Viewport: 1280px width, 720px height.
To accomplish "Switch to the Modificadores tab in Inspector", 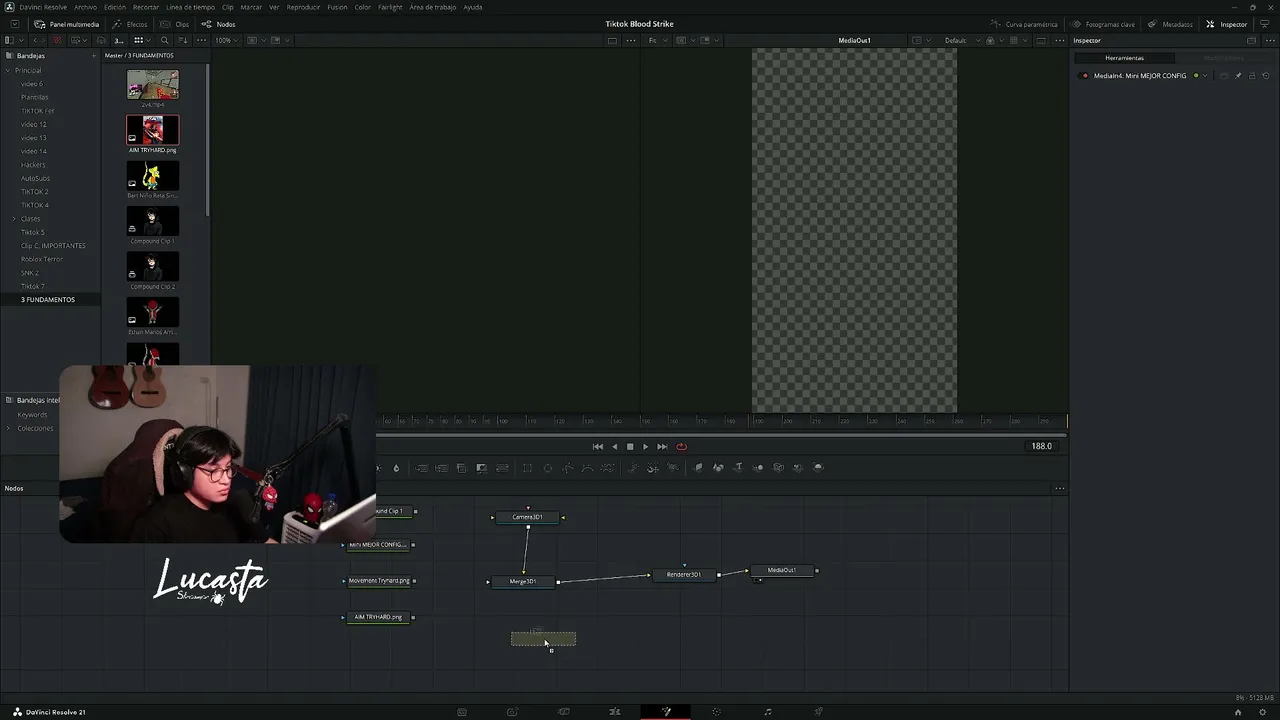I will tap(1223, 58).
